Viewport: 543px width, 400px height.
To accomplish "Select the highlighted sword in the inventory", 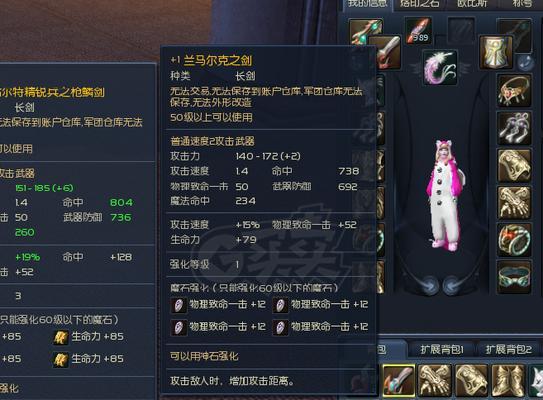I will pos(399,380).
